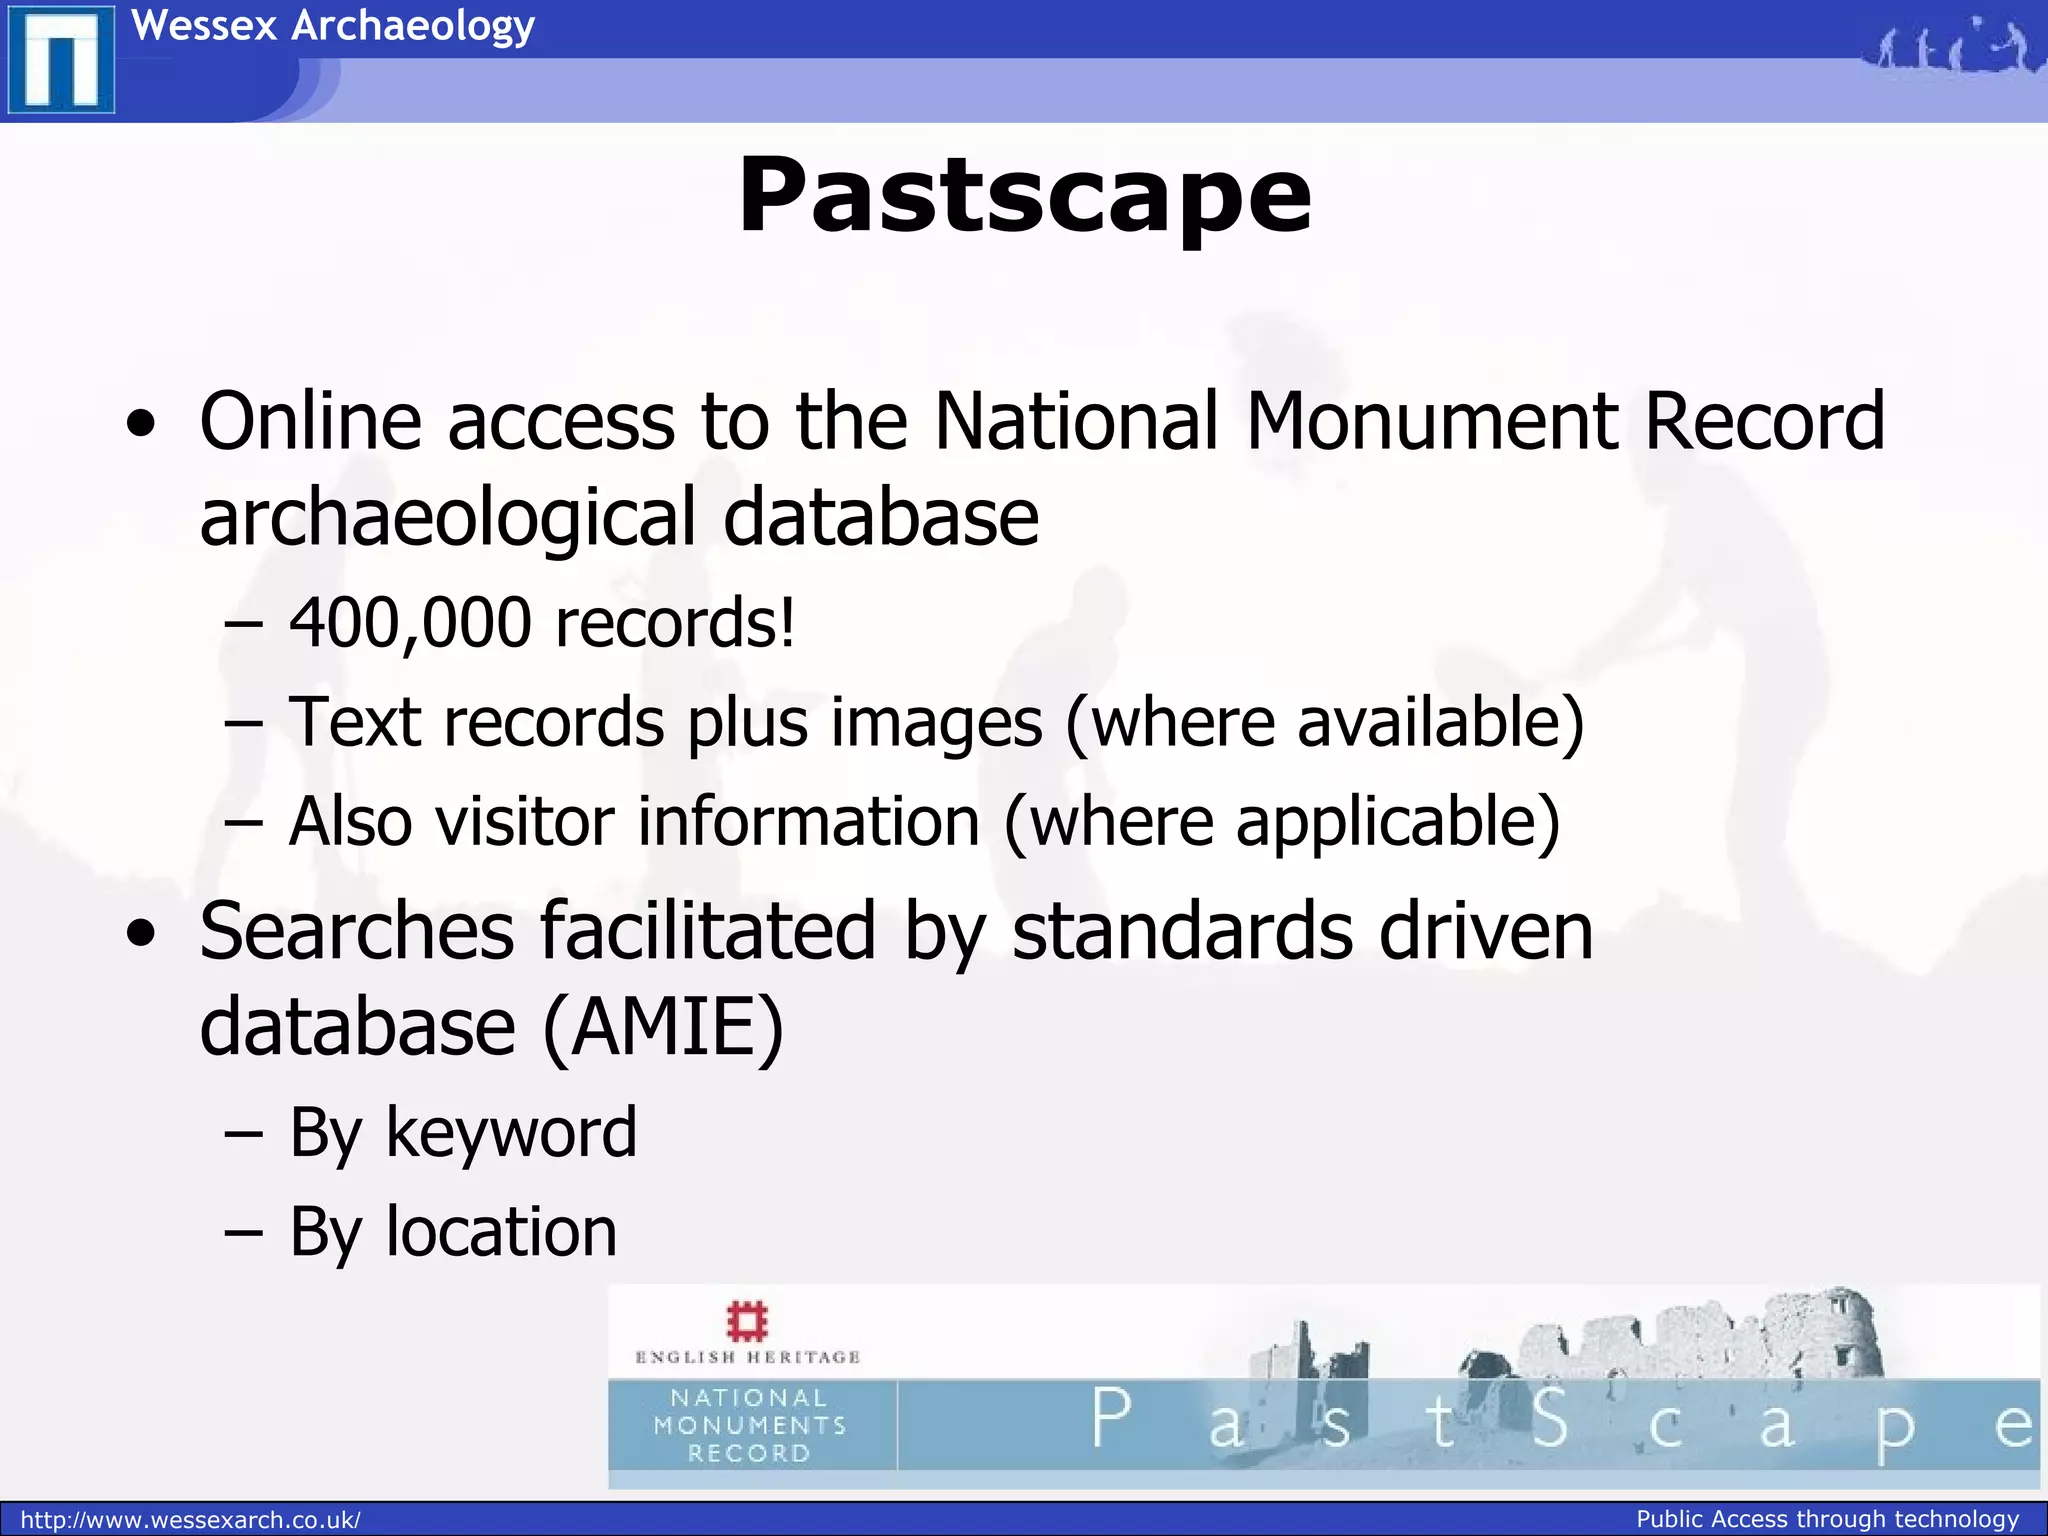Click 'Searches facilitated by standards driven' text
2048x1536 pixels.
pyautogui.click(x=896, y=931)
